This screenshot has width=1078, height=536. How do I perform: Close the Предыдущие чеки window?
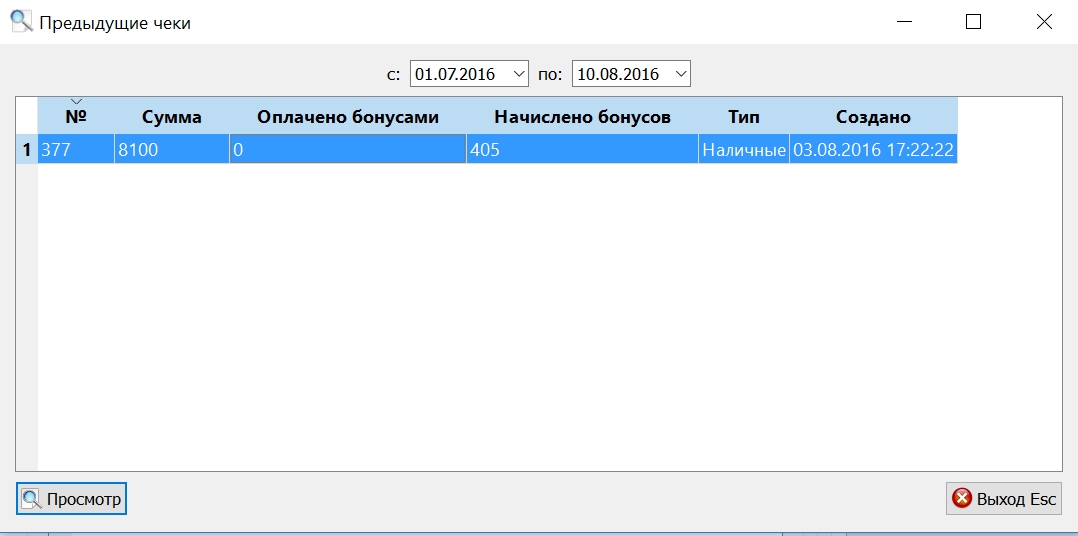1044,22
